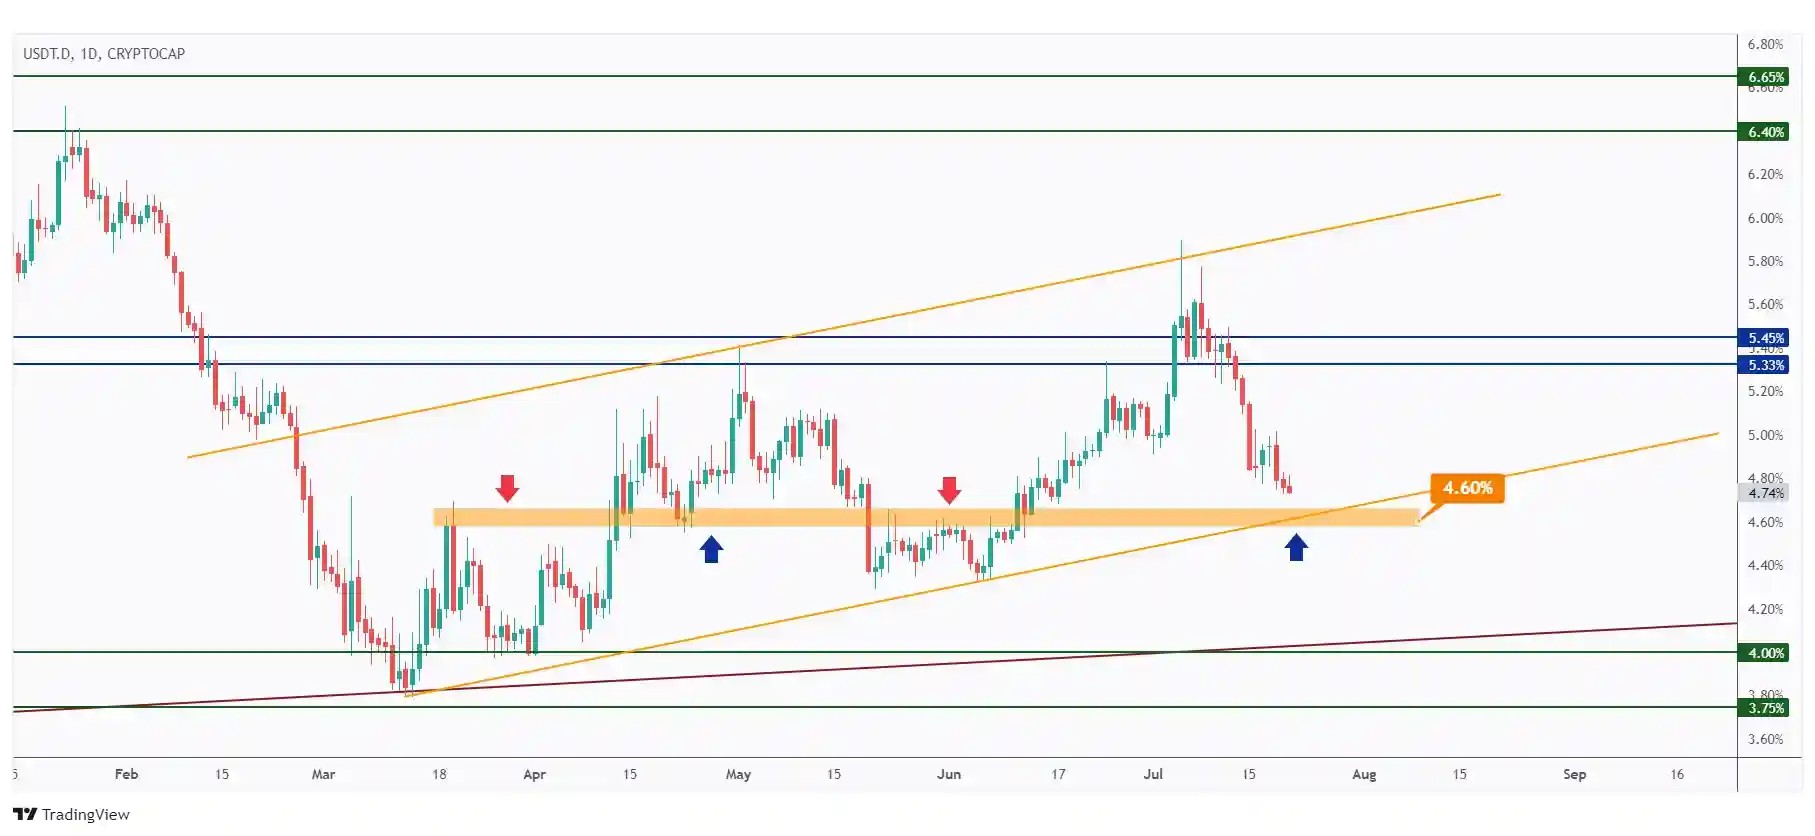Select the 5.45% blue price label
Image resolution: width=1815 pixels, height=836 pixels.
tap(1765, 338)
